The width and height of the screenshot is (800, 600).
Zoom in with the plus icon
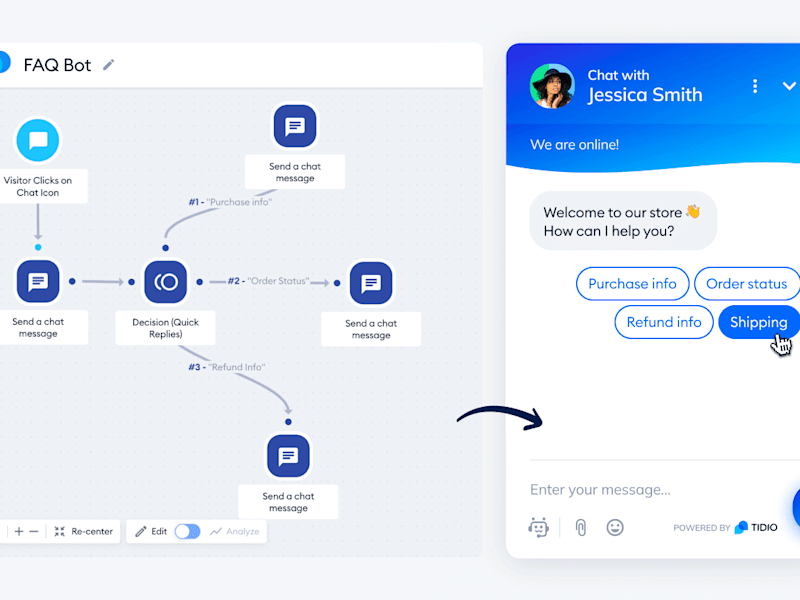(19, 531)
